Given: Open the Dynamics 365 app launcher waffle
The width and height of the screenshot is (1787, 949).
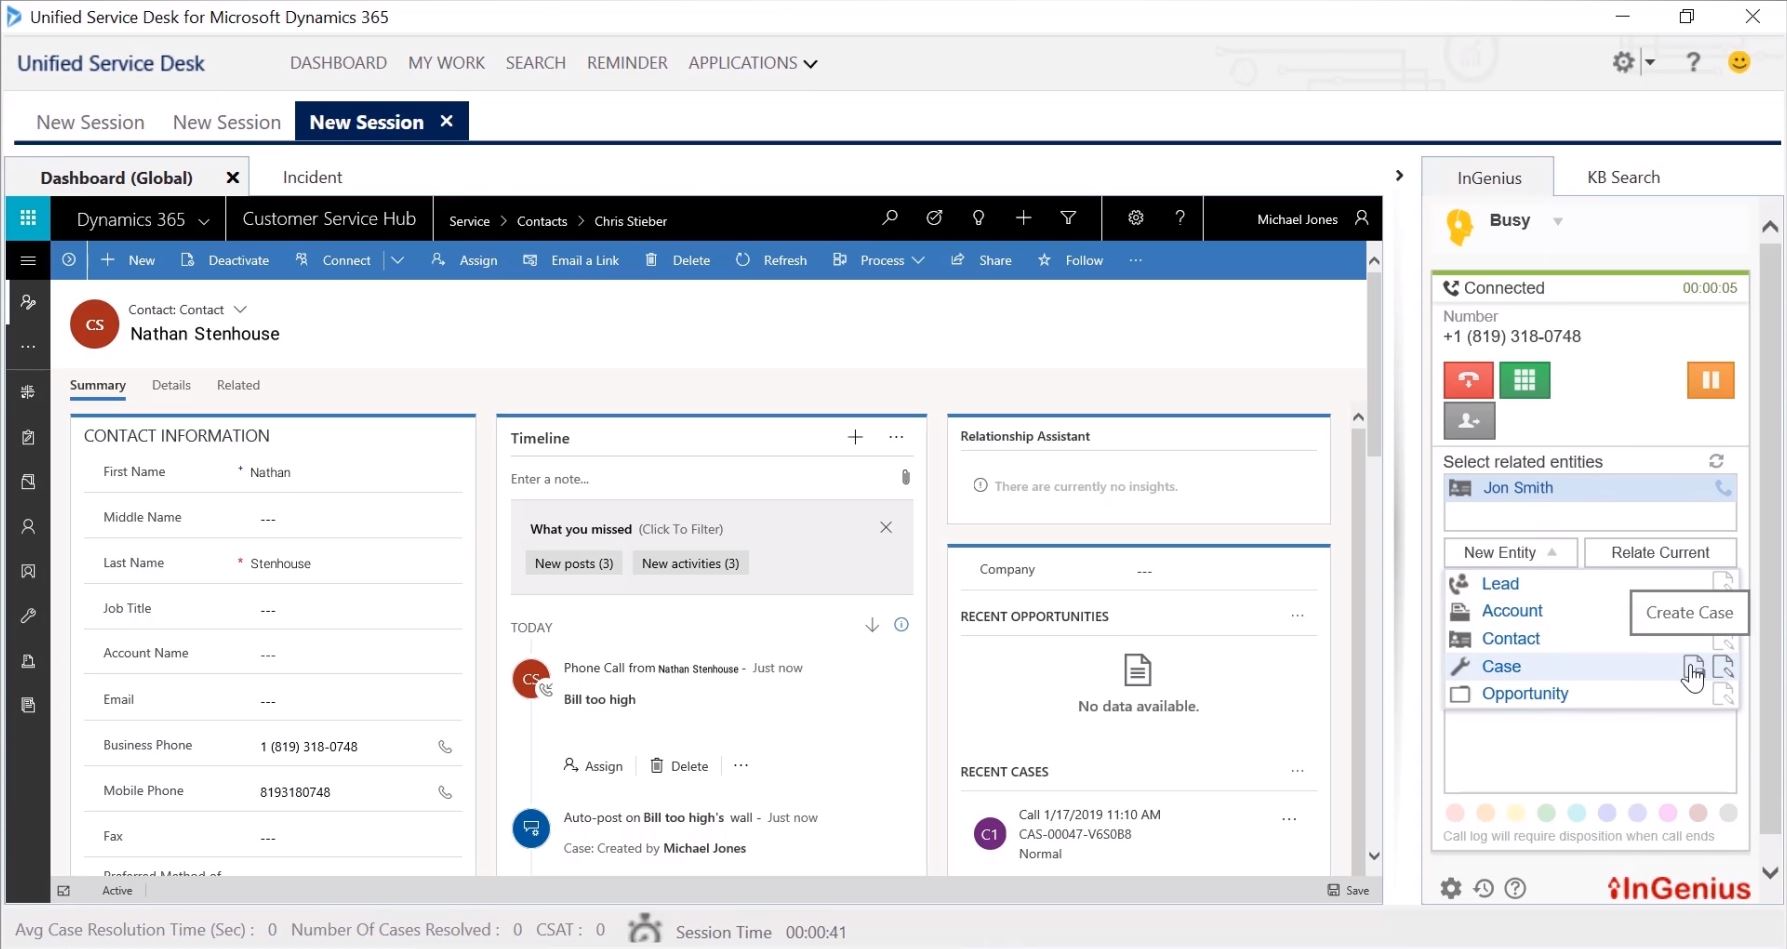Looking at the screenshot, I should coord(28,219).
